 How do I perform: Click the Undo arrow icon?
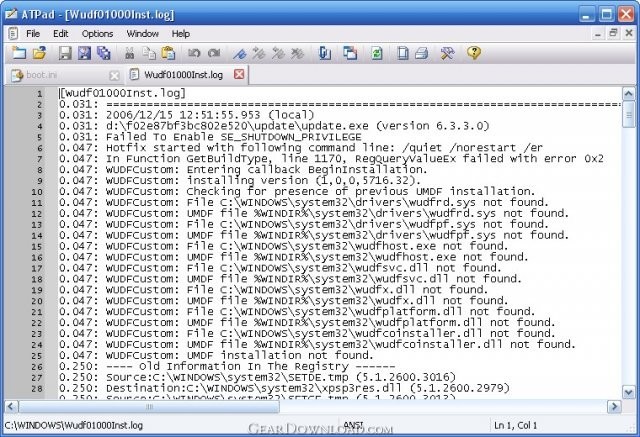pos(194,53)
